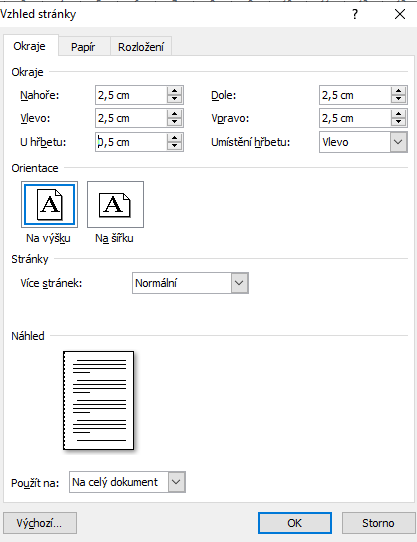Decrease the Dole margin with down arrow

coord(398,99)
